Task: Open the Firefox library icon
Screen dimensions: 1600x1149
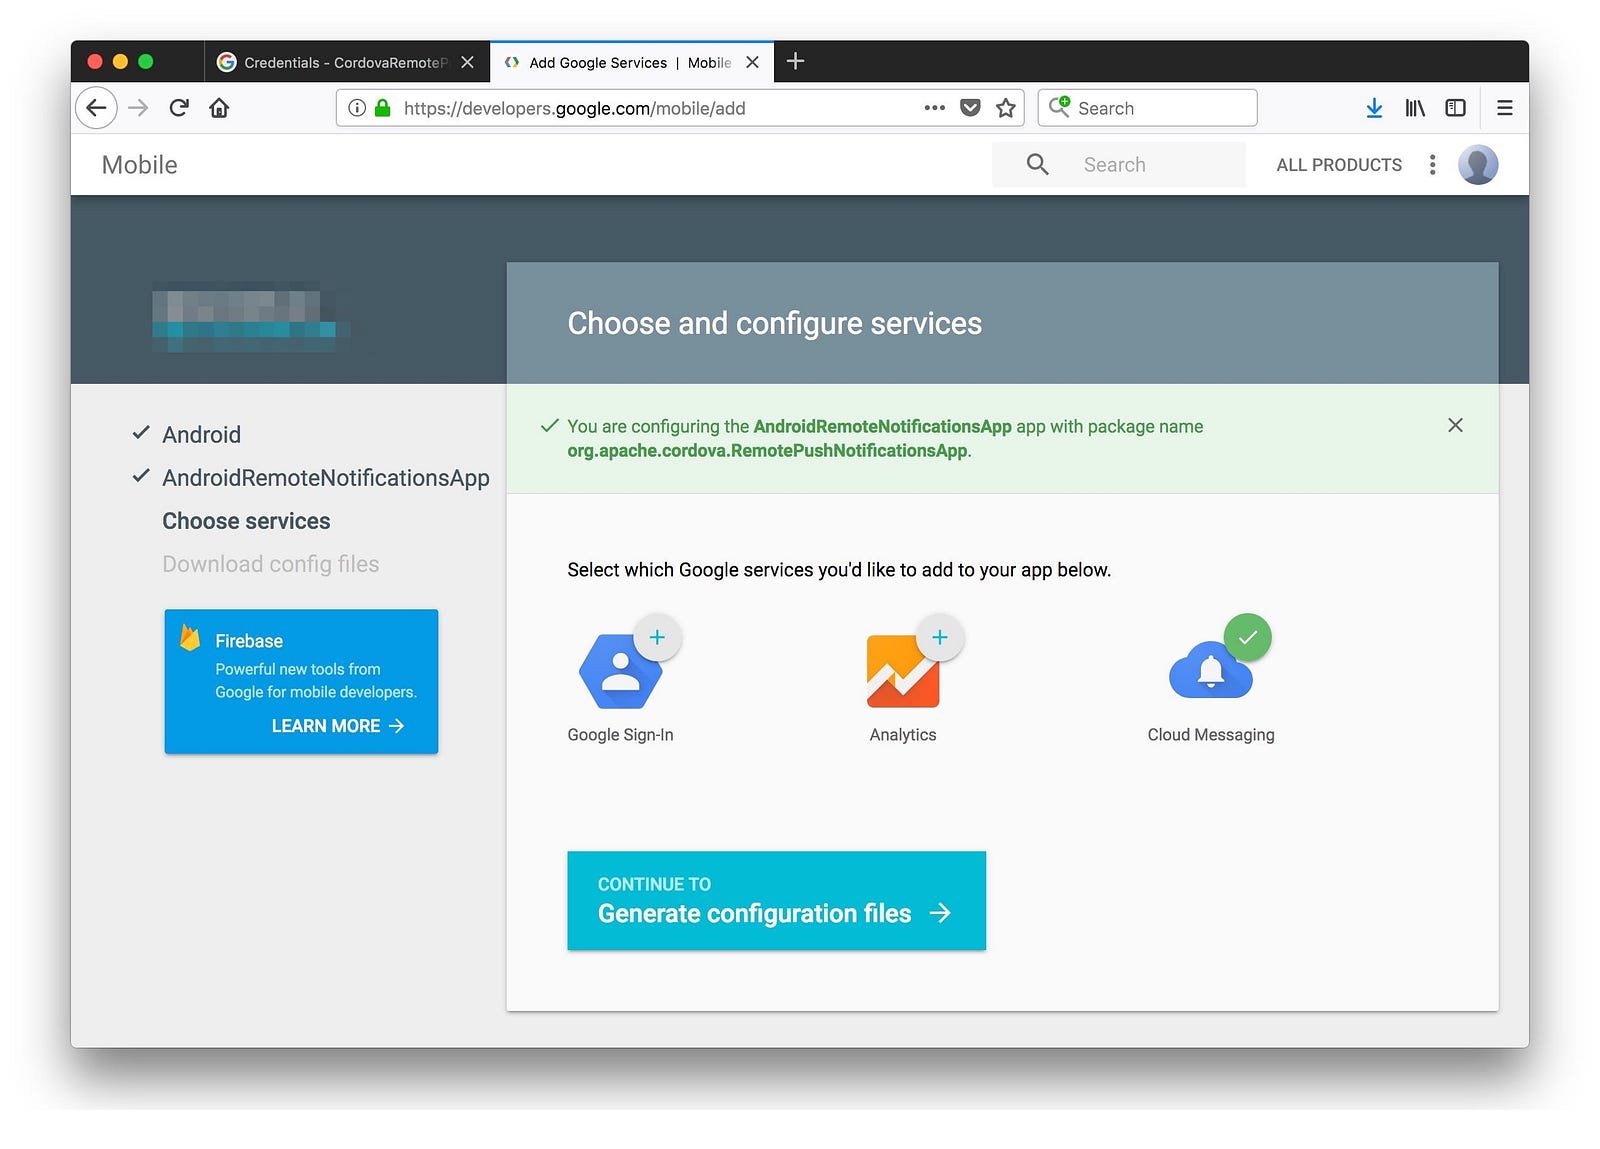Action: pyautogui.click(x=1415, y=108)
